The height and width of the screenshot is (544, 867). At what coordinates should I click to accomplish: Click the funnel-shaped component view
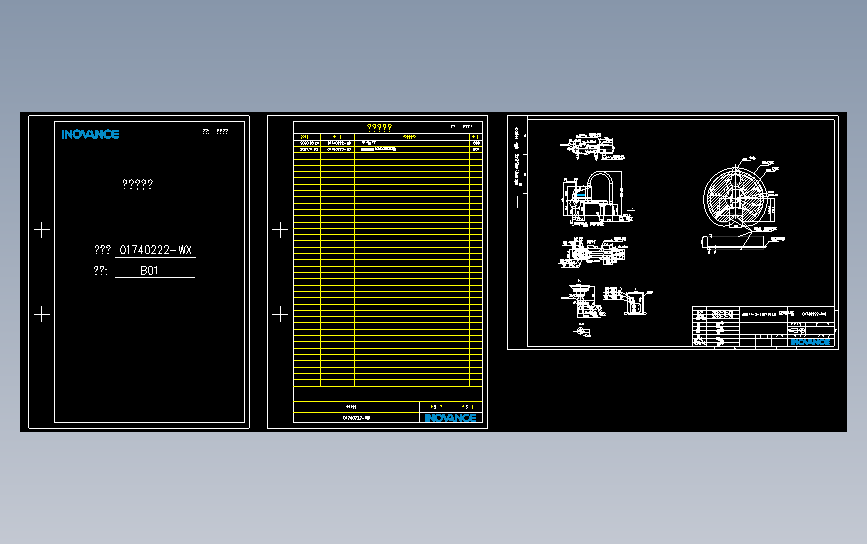(582, 299)
